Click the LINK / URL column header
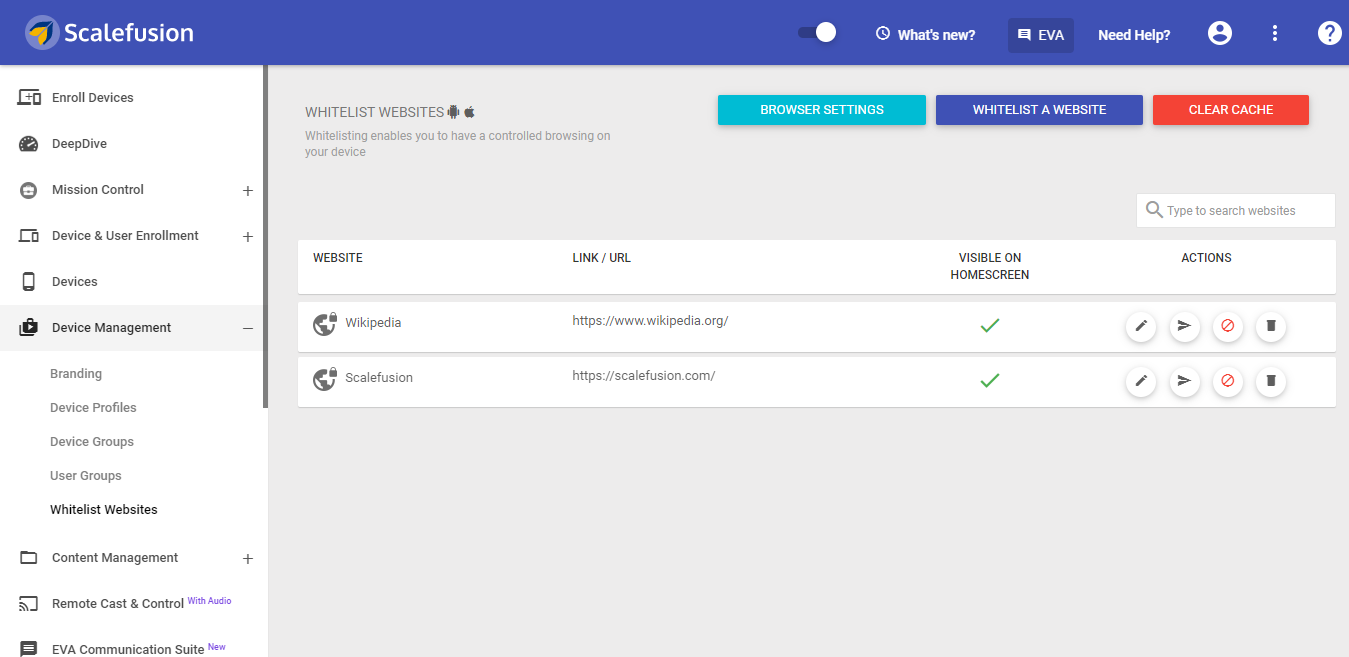This screenshot has width=1349, height=657. [601, 258]
